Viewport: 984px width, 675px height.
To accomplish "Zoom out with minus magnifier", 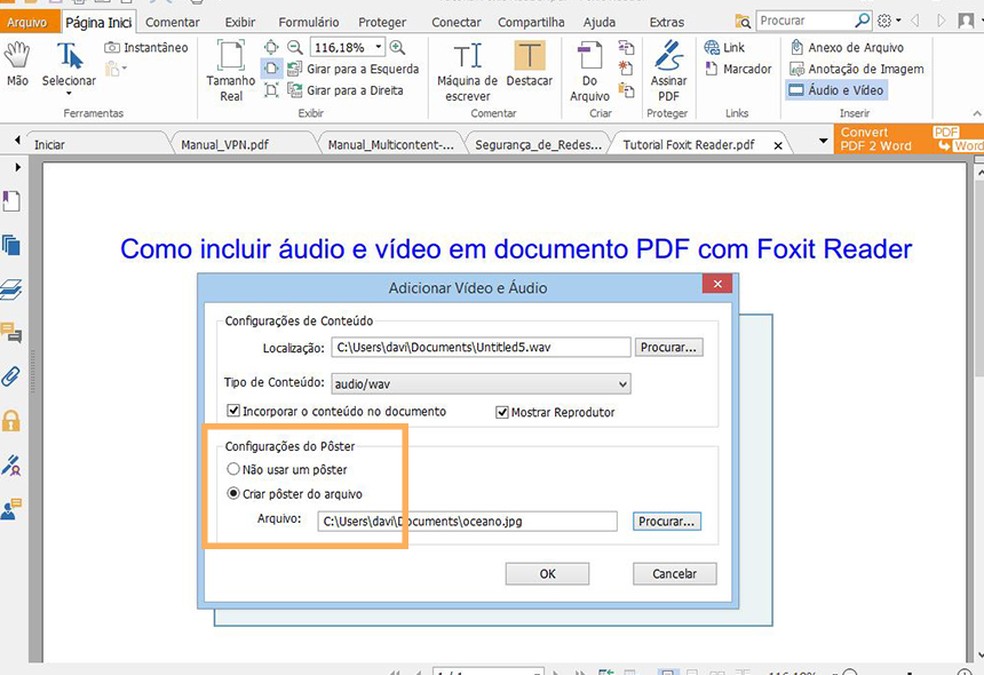I will [294, 48].
